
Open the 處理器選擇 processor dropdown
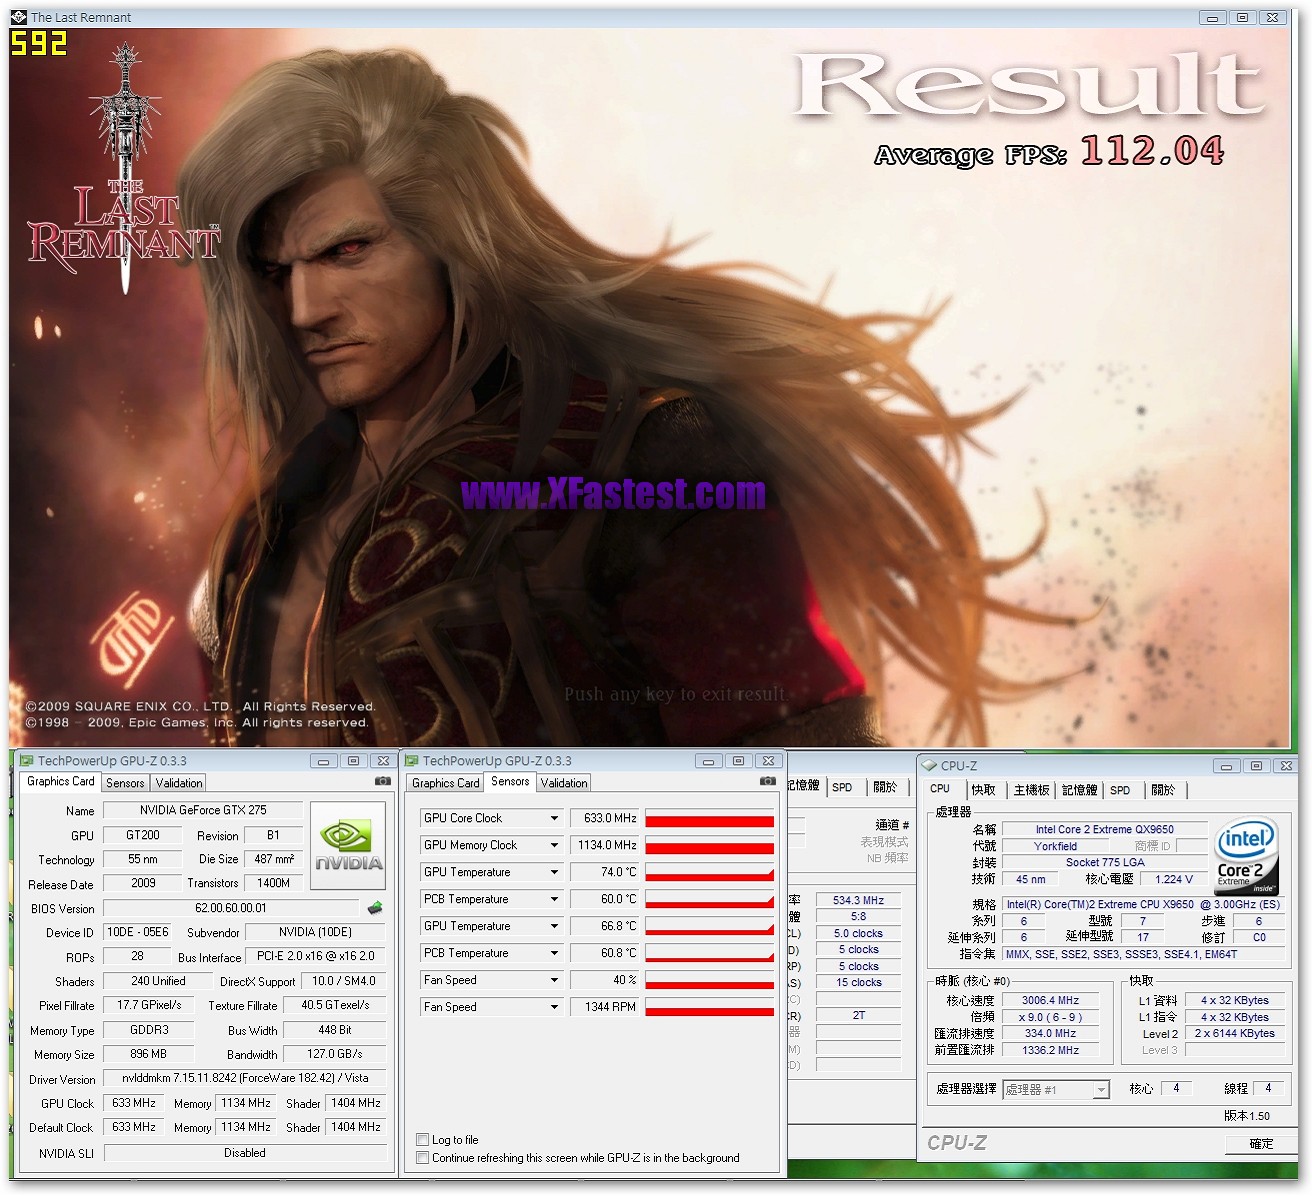pos(1101,1090)
